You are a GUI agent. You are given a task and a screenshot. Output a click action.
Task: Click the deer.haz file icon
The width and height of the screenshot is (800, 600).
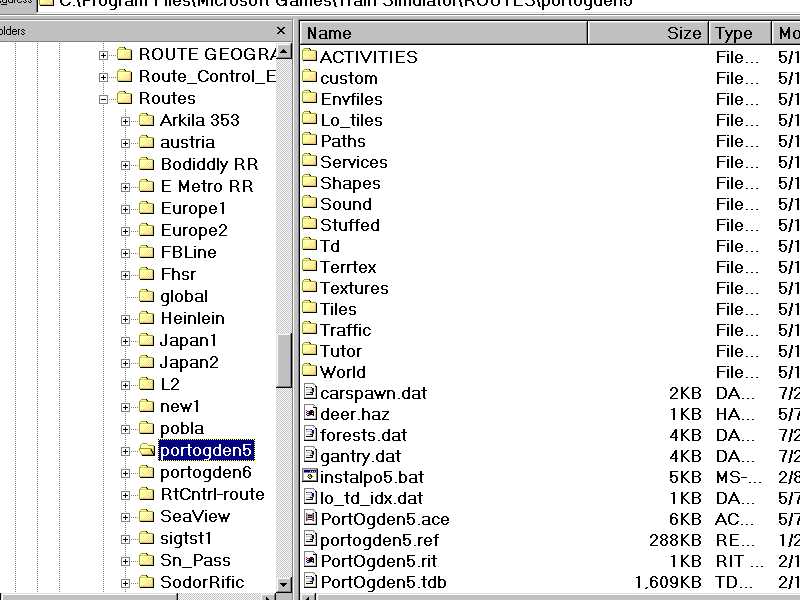(310, 413)
